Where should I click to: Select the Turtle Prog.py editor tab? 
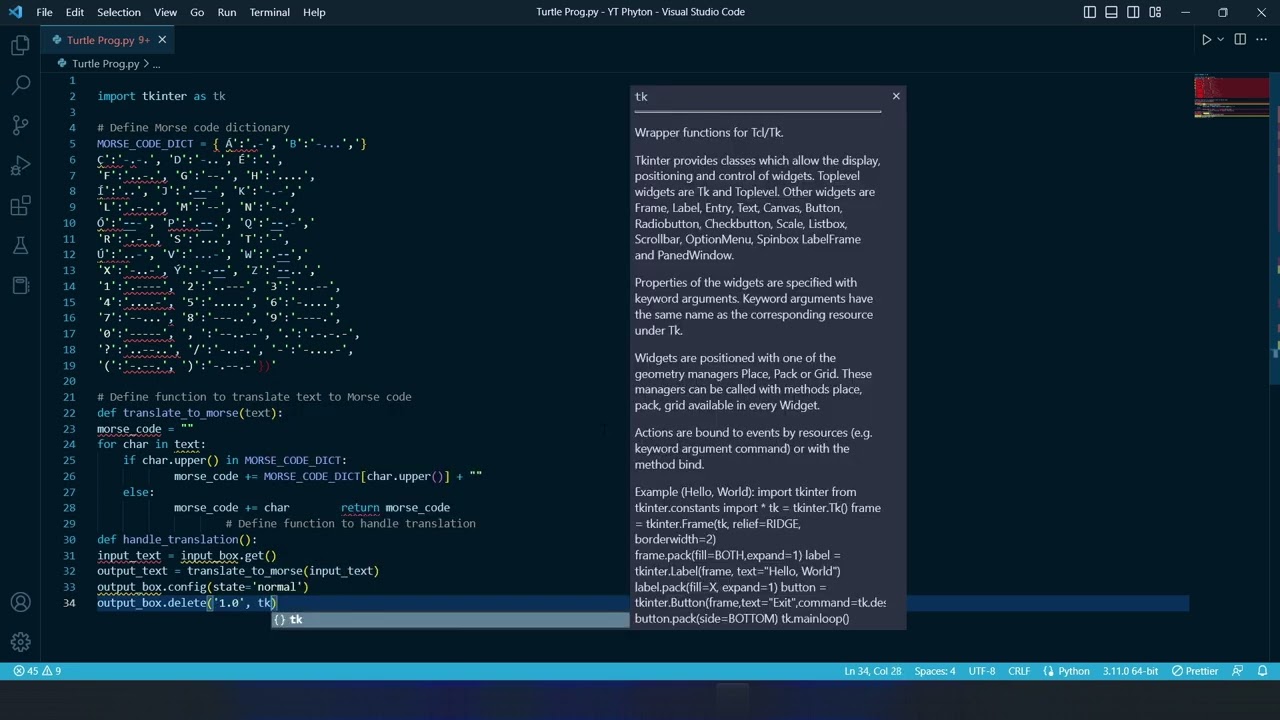108,40
